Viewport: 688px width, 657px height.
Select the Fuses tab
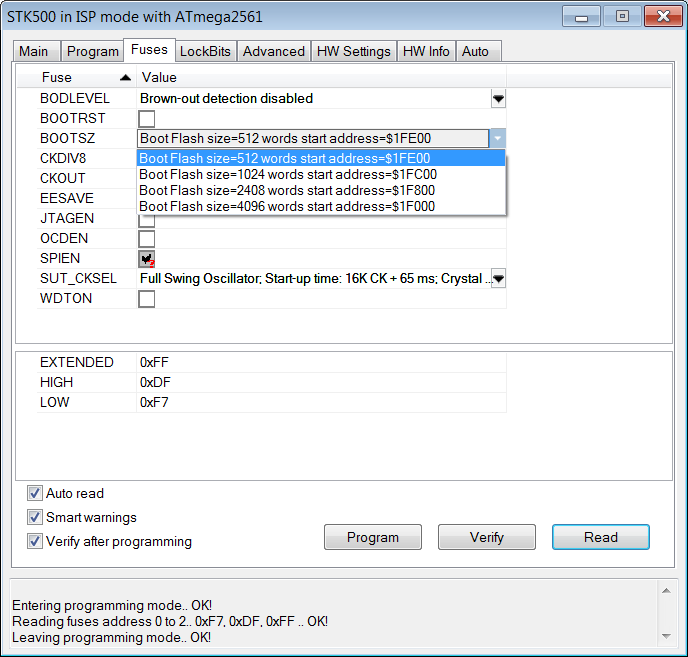point(149,50)
